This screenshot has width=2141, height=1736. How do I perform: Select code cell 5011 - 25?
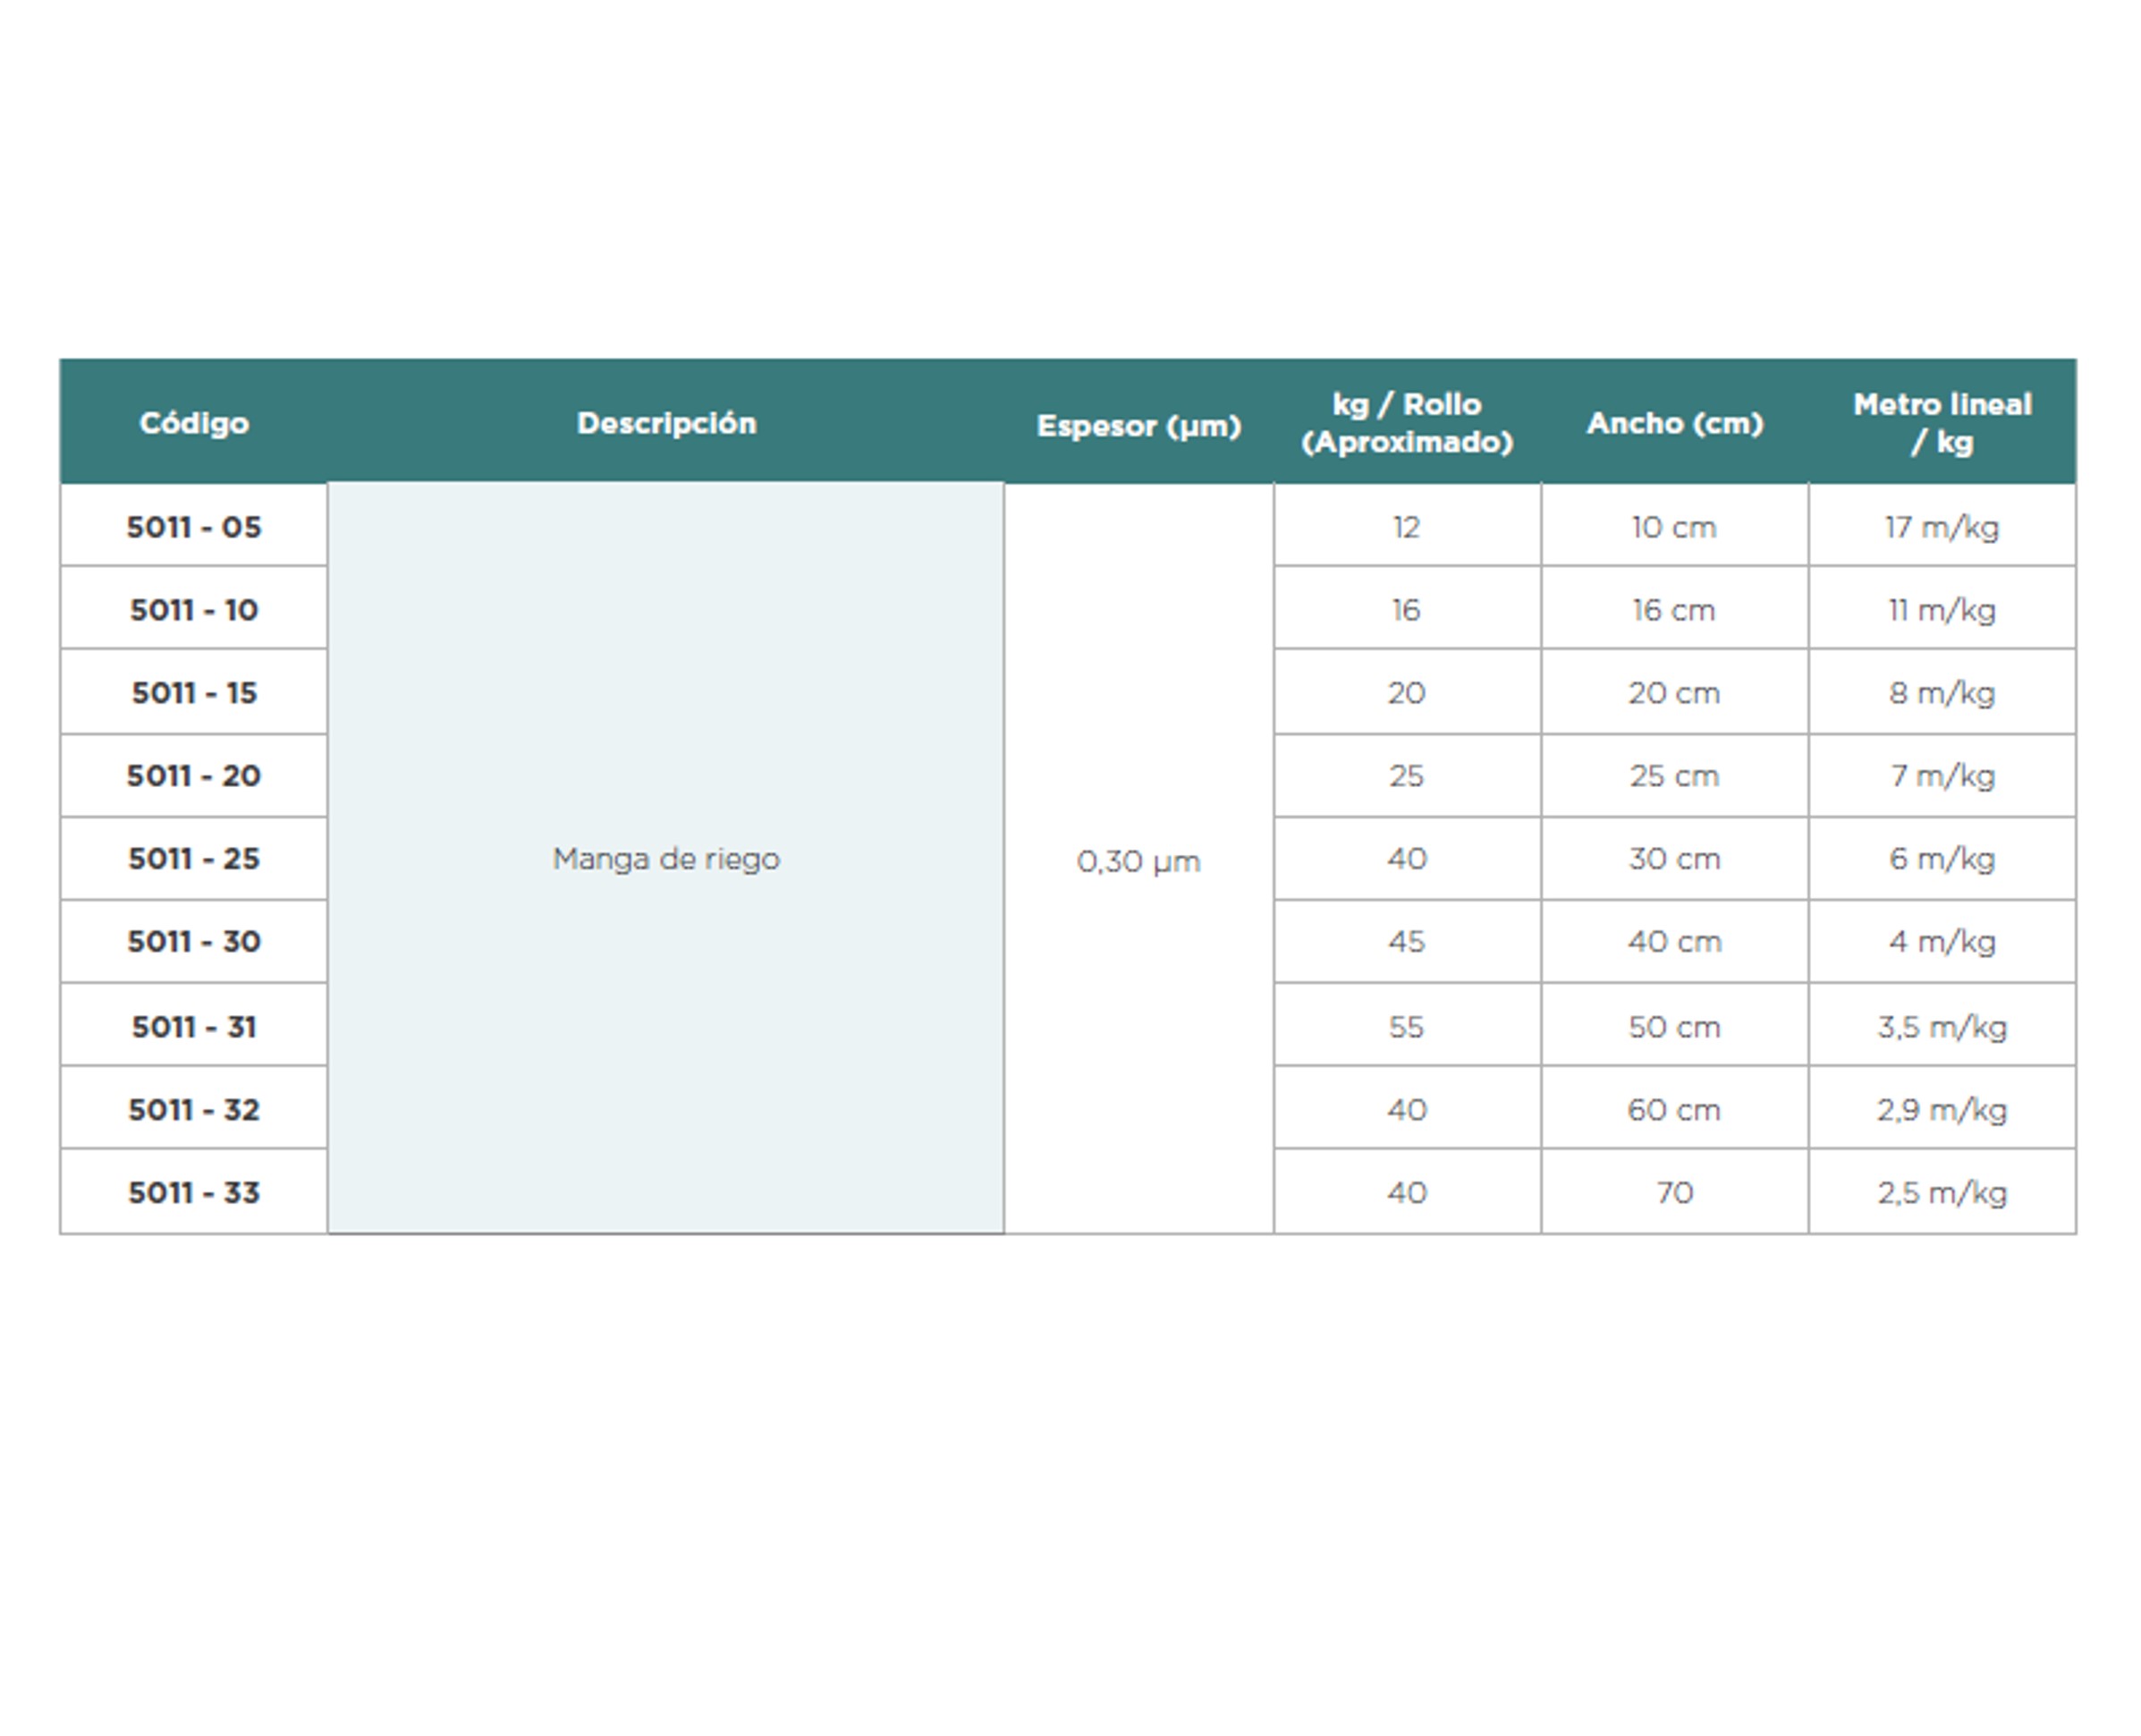pyautogui.click(x=194, y=858)
